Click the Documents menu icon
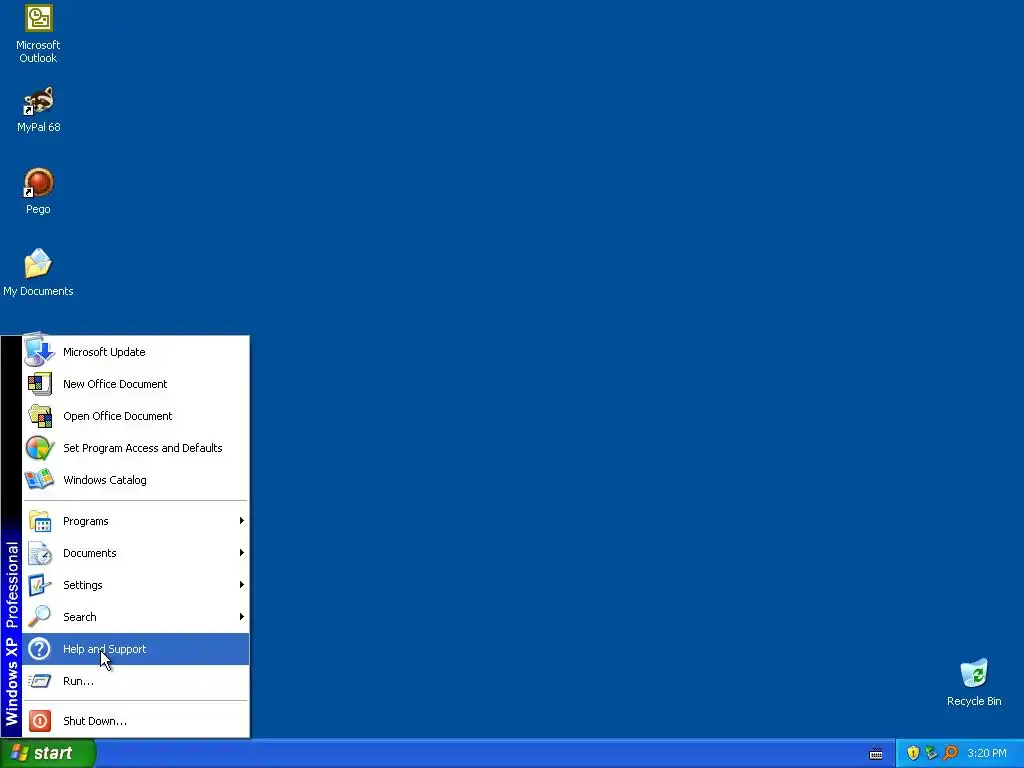This screenshot has width=1024, height=768. (x=39, y=552)
